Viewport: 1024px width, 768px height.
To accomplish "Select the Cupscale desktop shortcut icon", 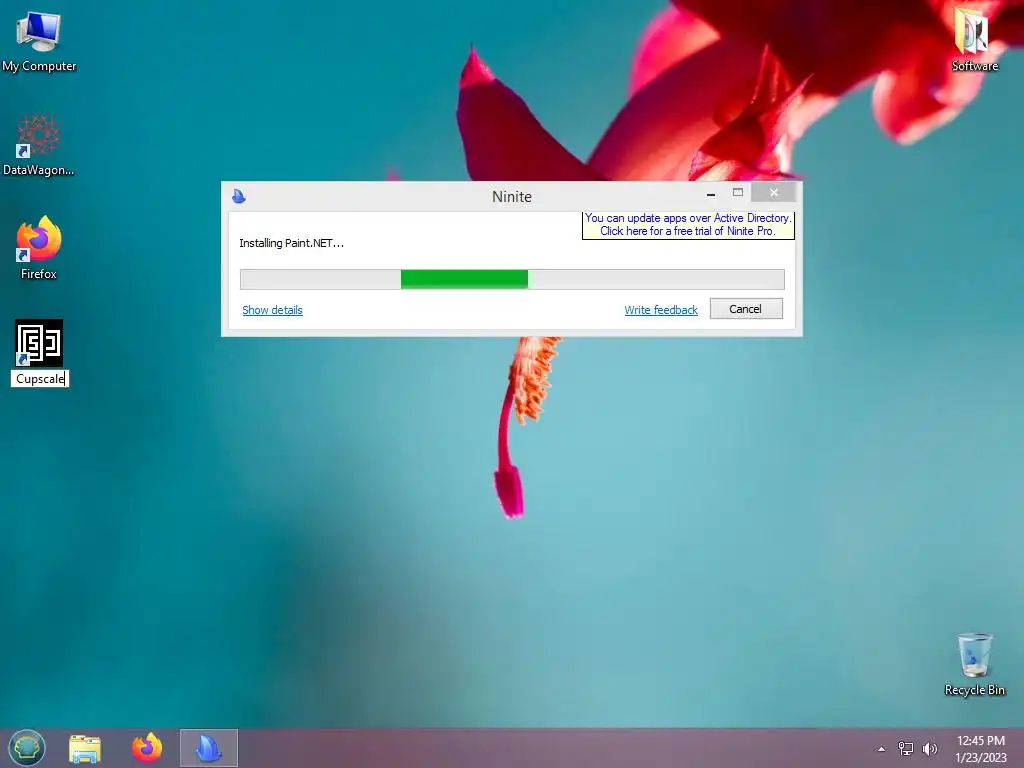I will coord(39,343).
